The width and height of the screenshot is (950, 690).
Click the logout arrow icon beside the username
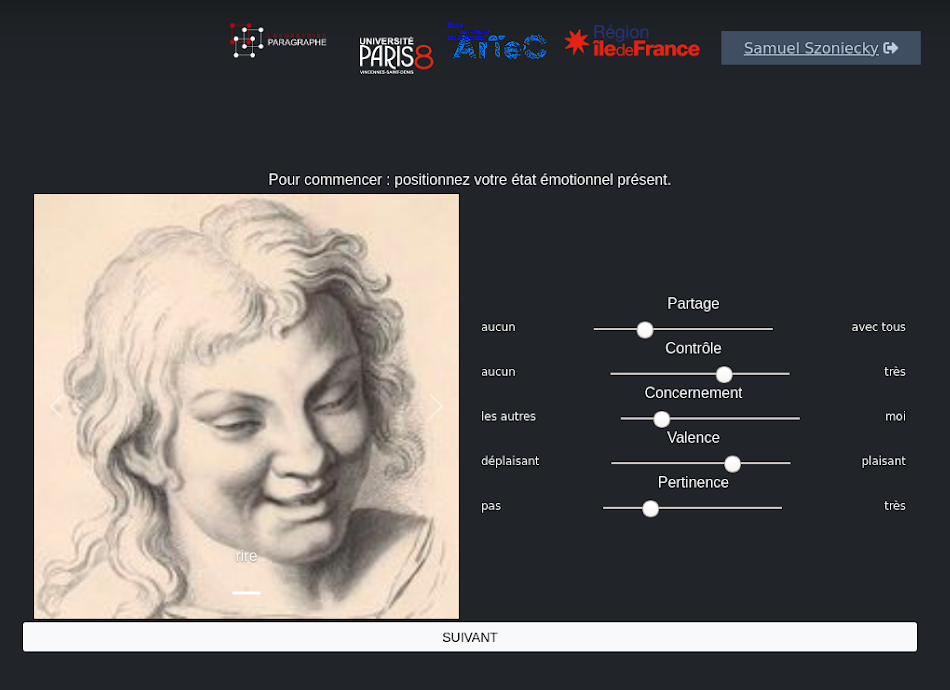coord(891,48)
